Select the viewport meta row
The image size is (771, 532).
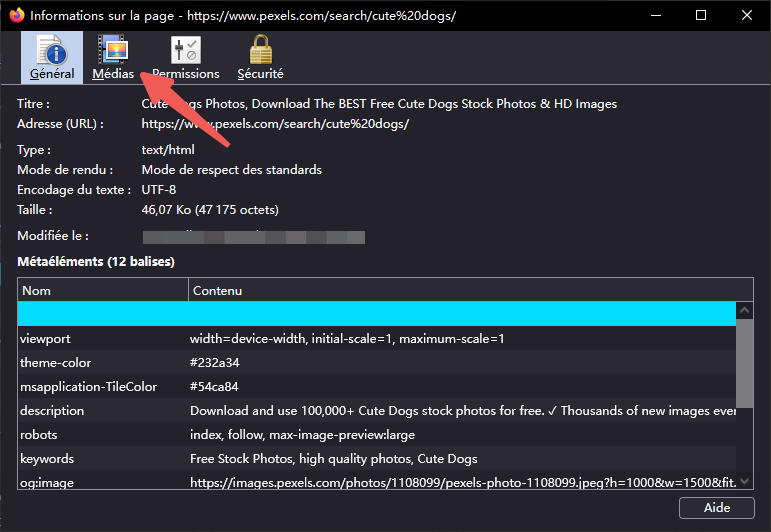tap(376, 339)
